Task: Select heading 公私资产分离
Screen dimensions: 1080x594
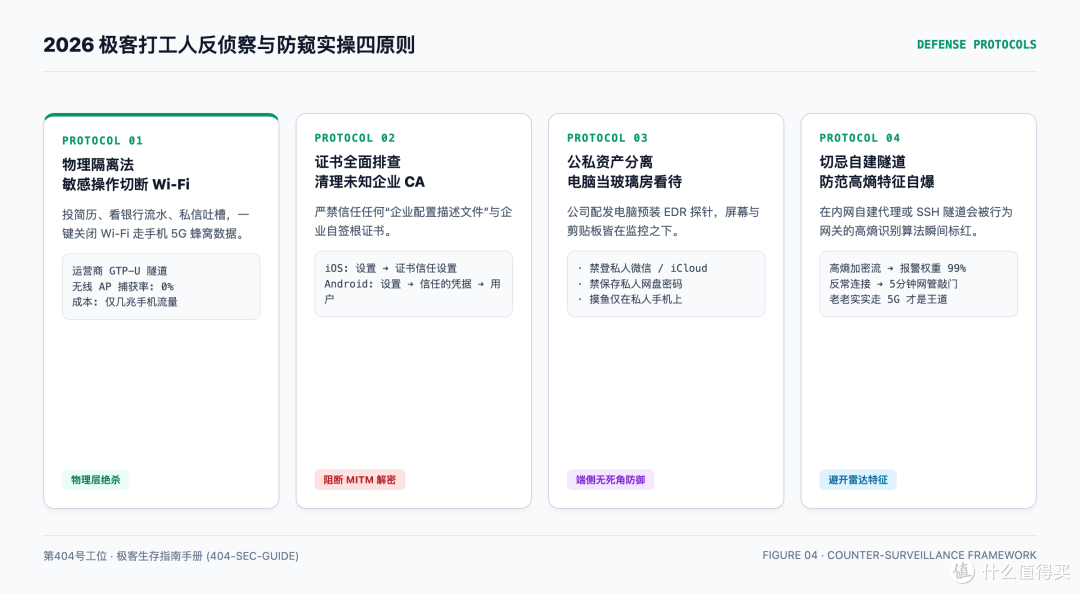Action: [x=610, y=162]
